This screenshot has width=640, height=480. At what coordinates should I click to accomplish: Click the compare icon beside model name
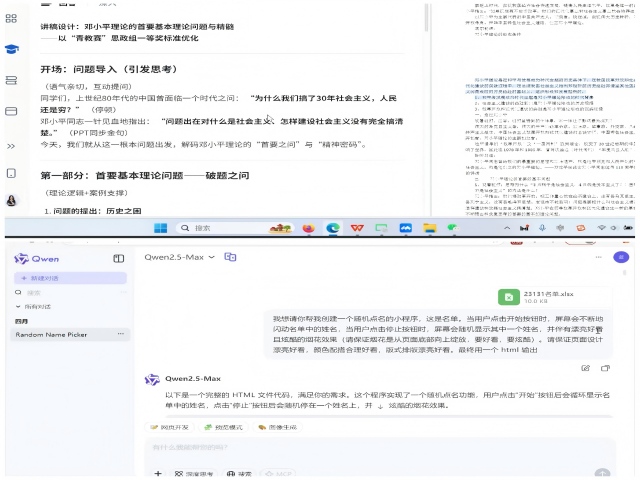(x=230, y=257)
